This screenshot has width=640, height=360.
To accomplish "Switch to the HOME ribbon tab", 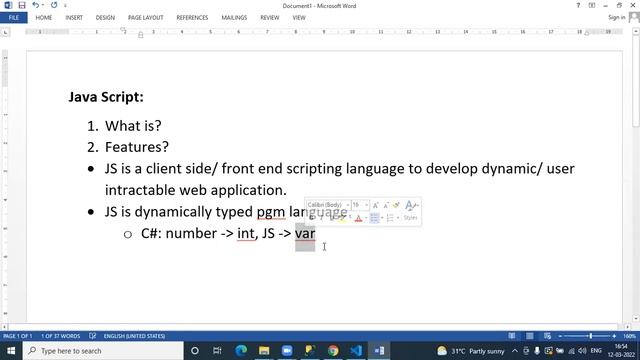I will pos(44,18).
